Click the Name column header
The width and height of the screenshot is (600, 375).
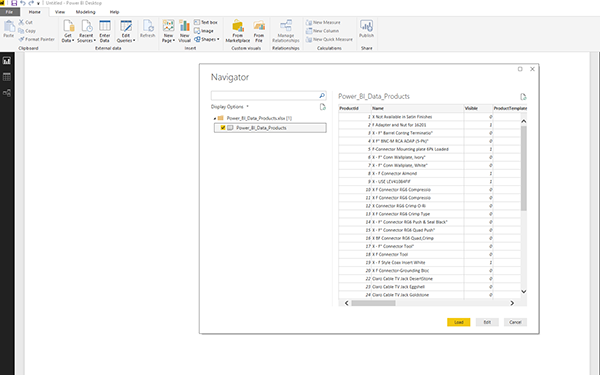click(x=417, y=108)
